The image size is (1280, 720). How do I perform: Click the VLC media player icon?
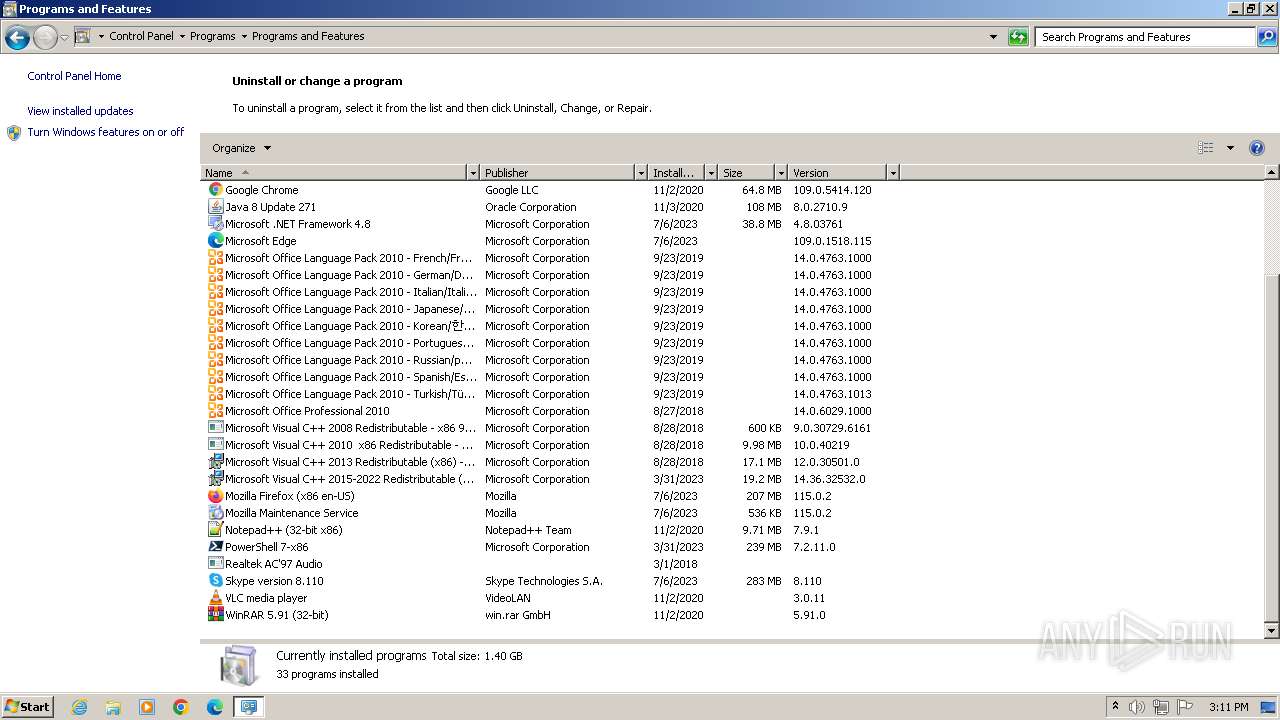(x=215, y=598)
